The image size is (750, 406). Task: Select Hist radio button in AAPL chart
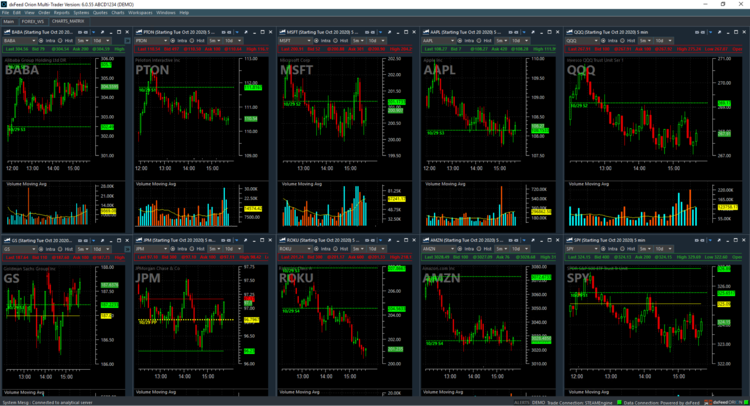coord(479,41)
